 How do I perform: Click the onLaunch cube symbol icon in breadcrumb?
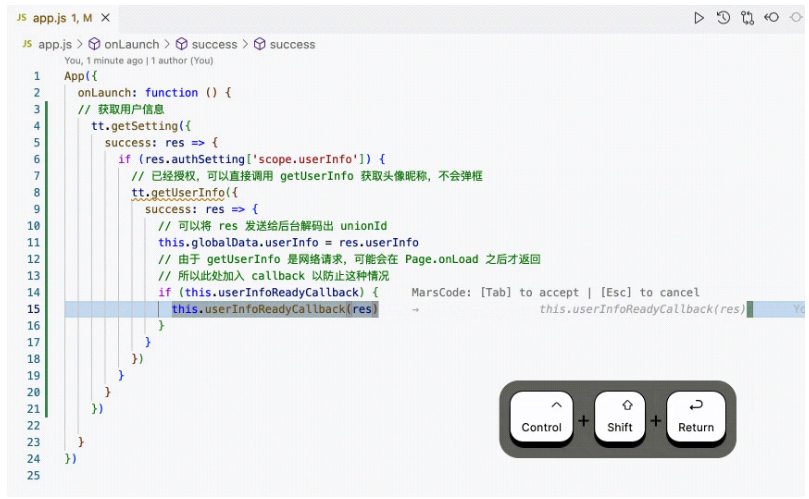[94, 44]
